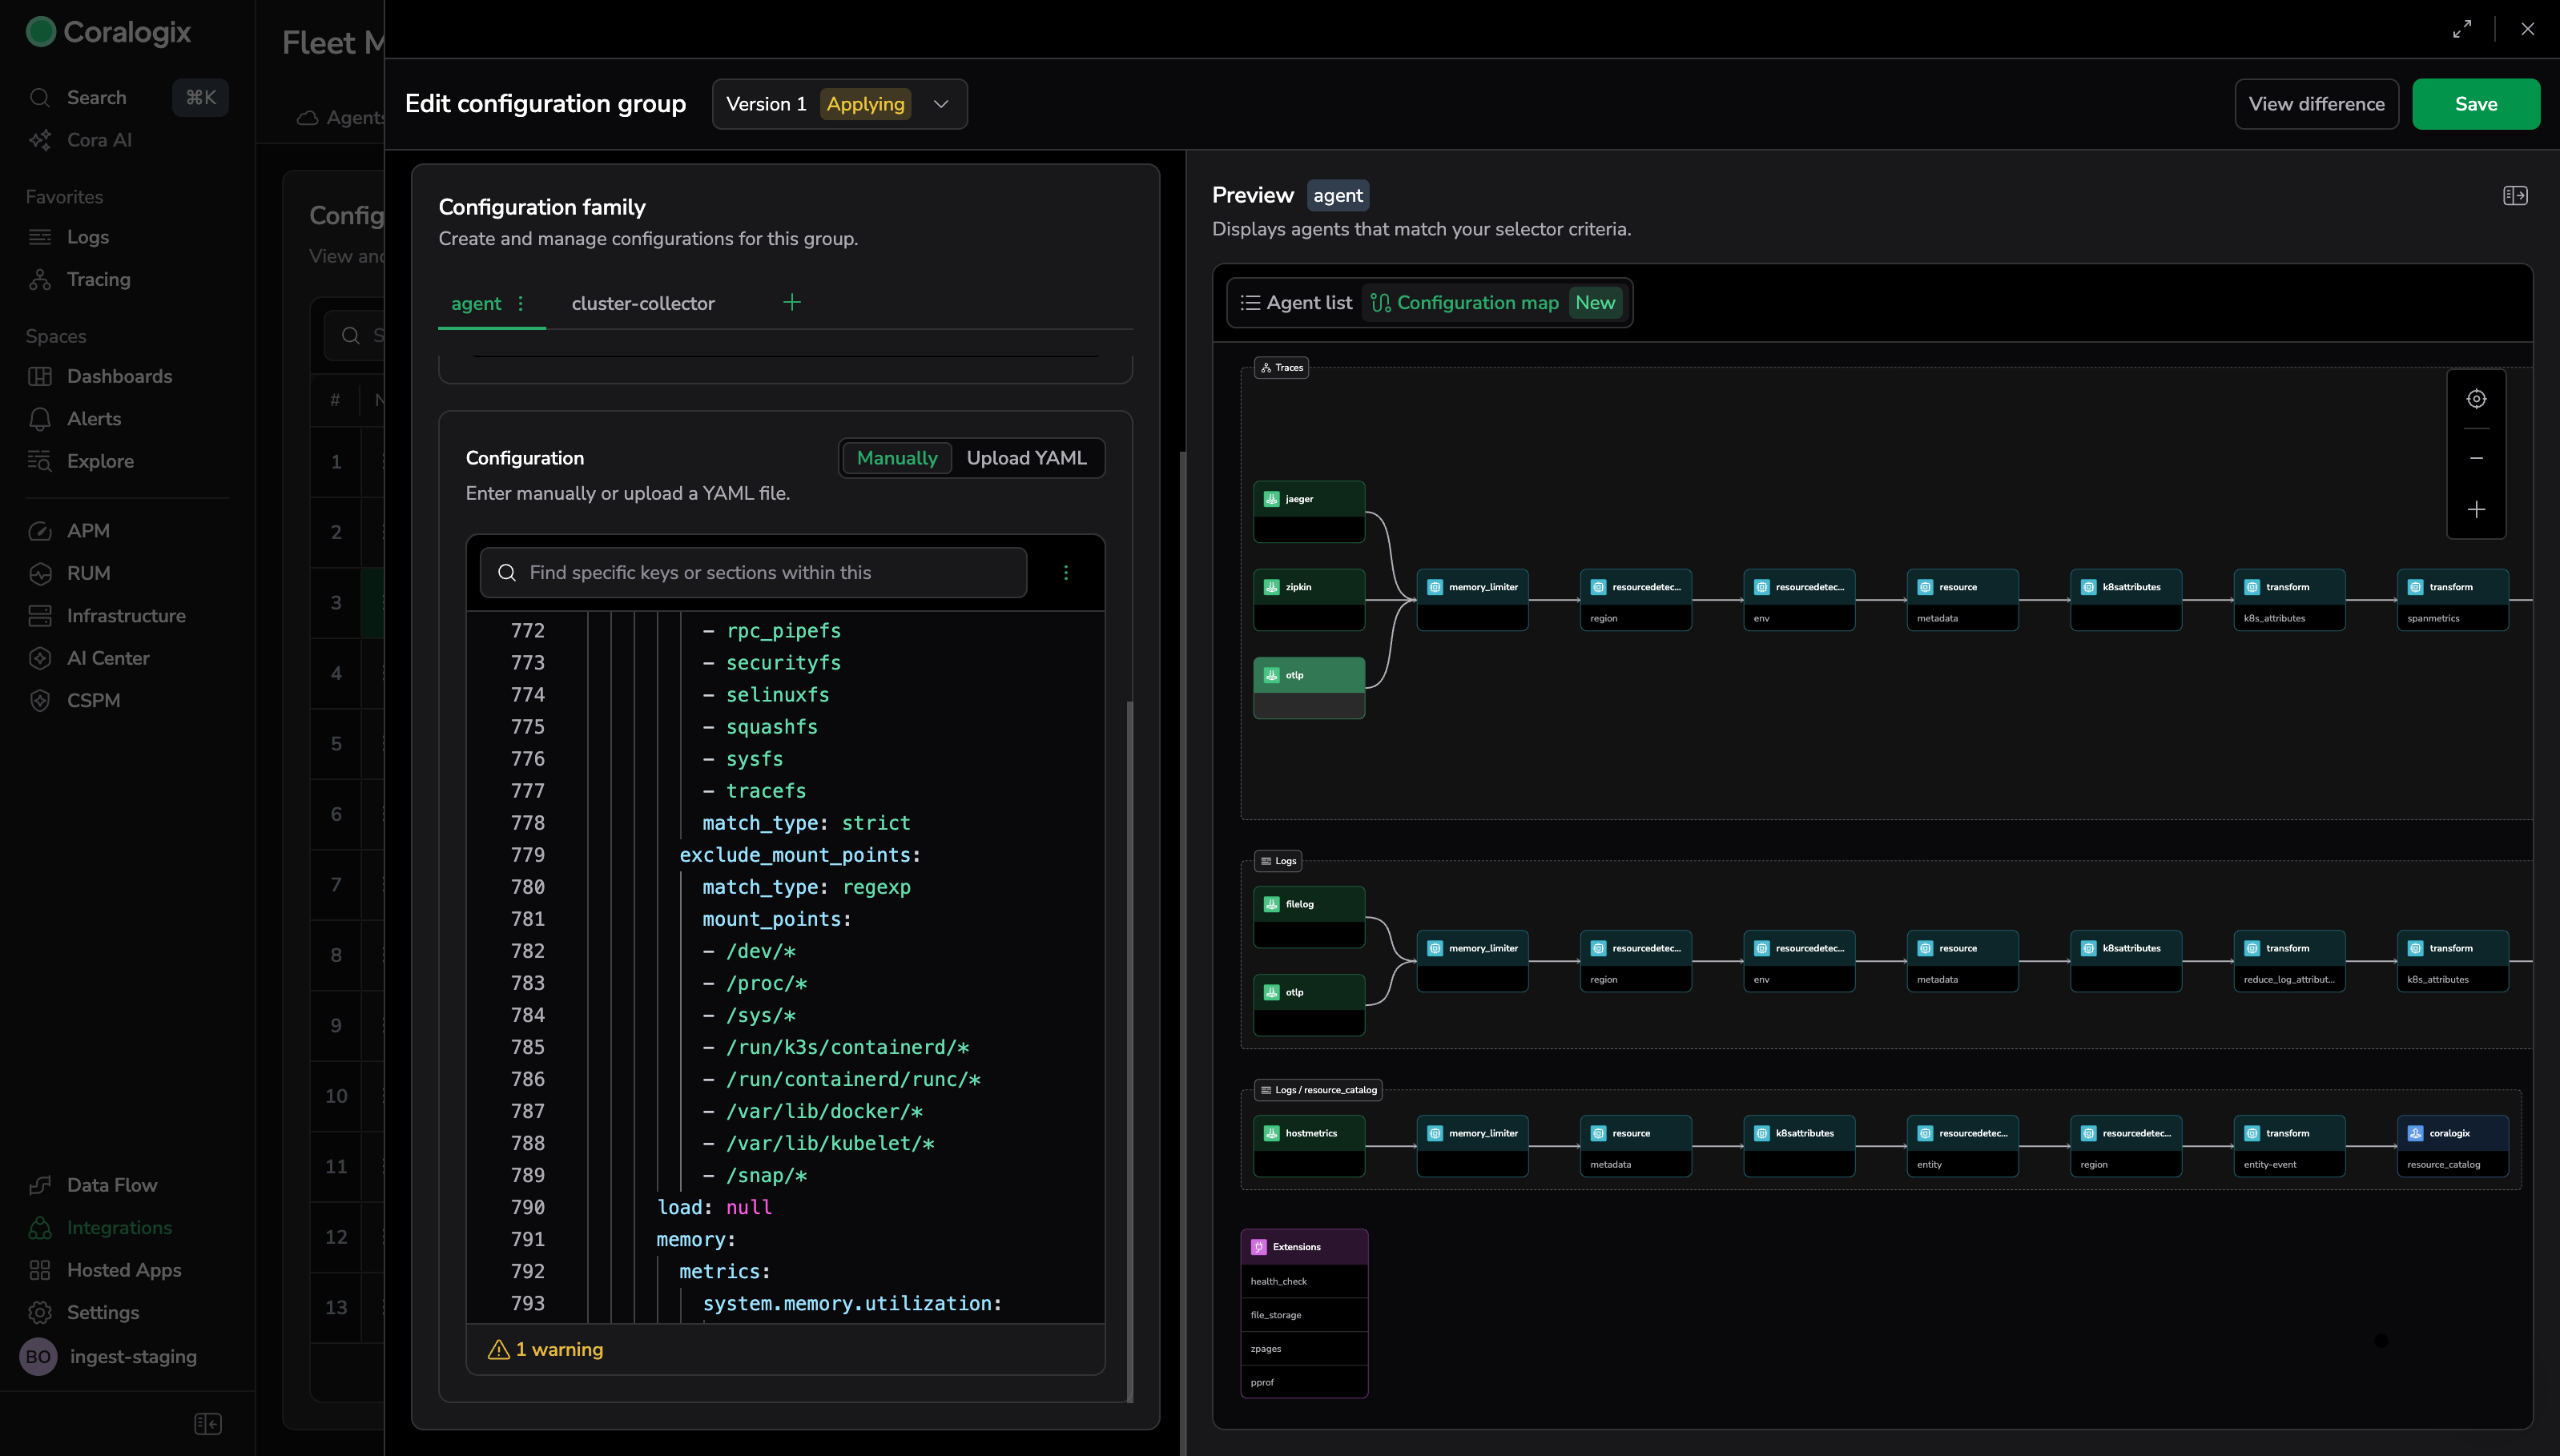The height and width of the screenshot is (1456, 2560).
Task: Switch configuration mode to Upload YAML
Action: [x=1026, y=458]
